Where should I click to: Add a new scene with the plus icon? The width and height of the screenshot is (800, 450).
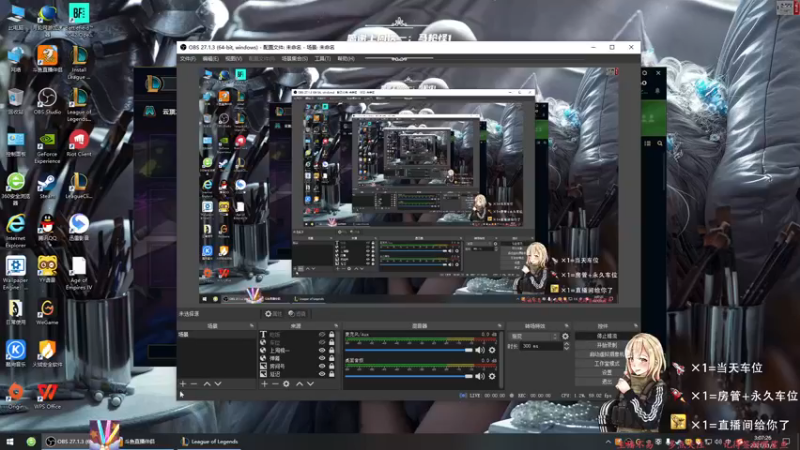(x=183, y=384)
